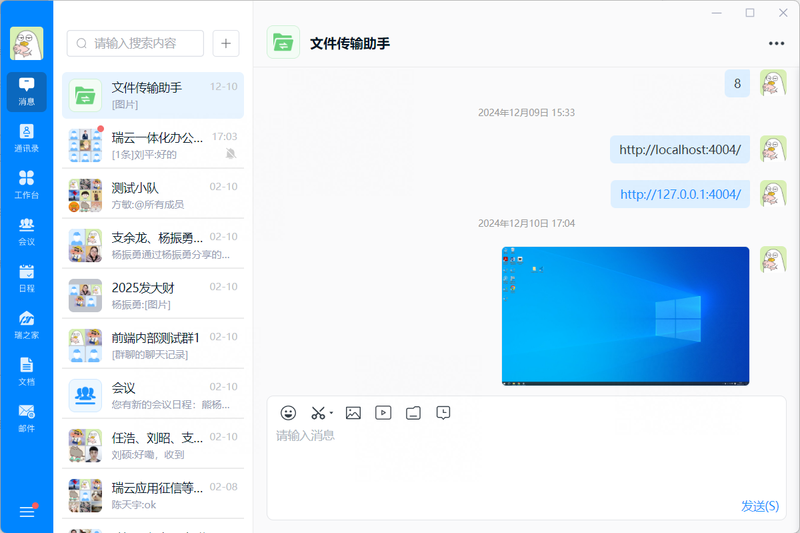
Task: Click the plus button beside search box
Action: pos(226,43)
